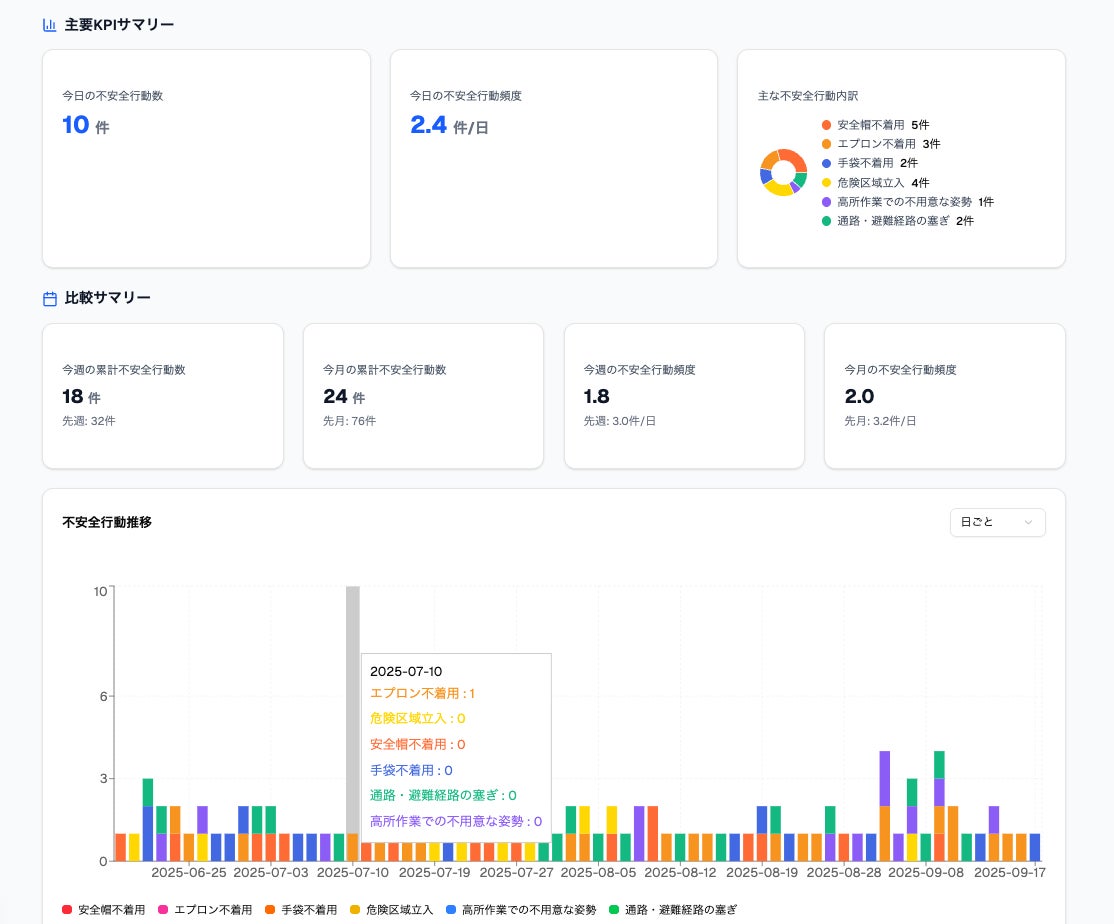The height and width of the screenshot is (924, 1114).
Task: Click the 今日の不安全行動頻度 2.4 件/日 card
Action: [553, 158]
